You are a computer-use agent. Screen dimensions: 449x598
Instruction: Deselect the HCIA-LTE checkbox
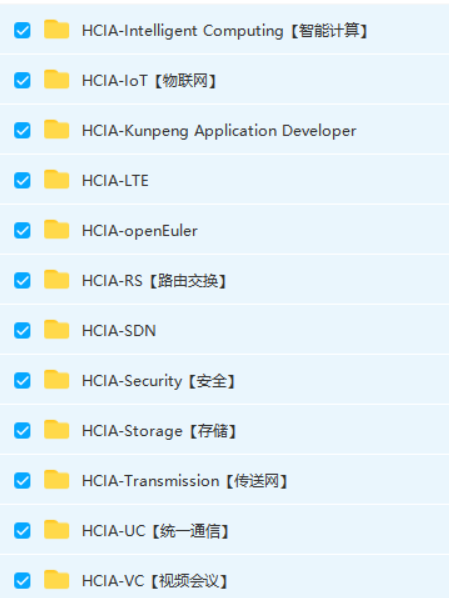point(22,180)
